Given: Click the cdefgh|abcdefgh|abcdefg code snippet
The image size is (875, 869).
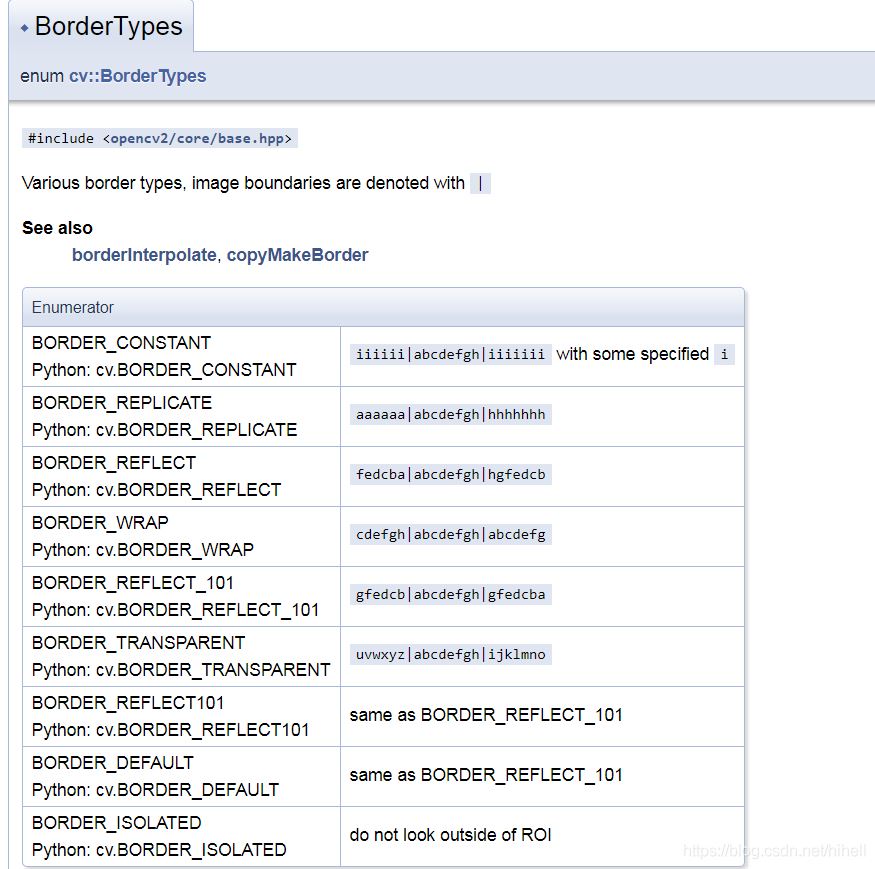Looking at the screenshot, I should 450,534.
